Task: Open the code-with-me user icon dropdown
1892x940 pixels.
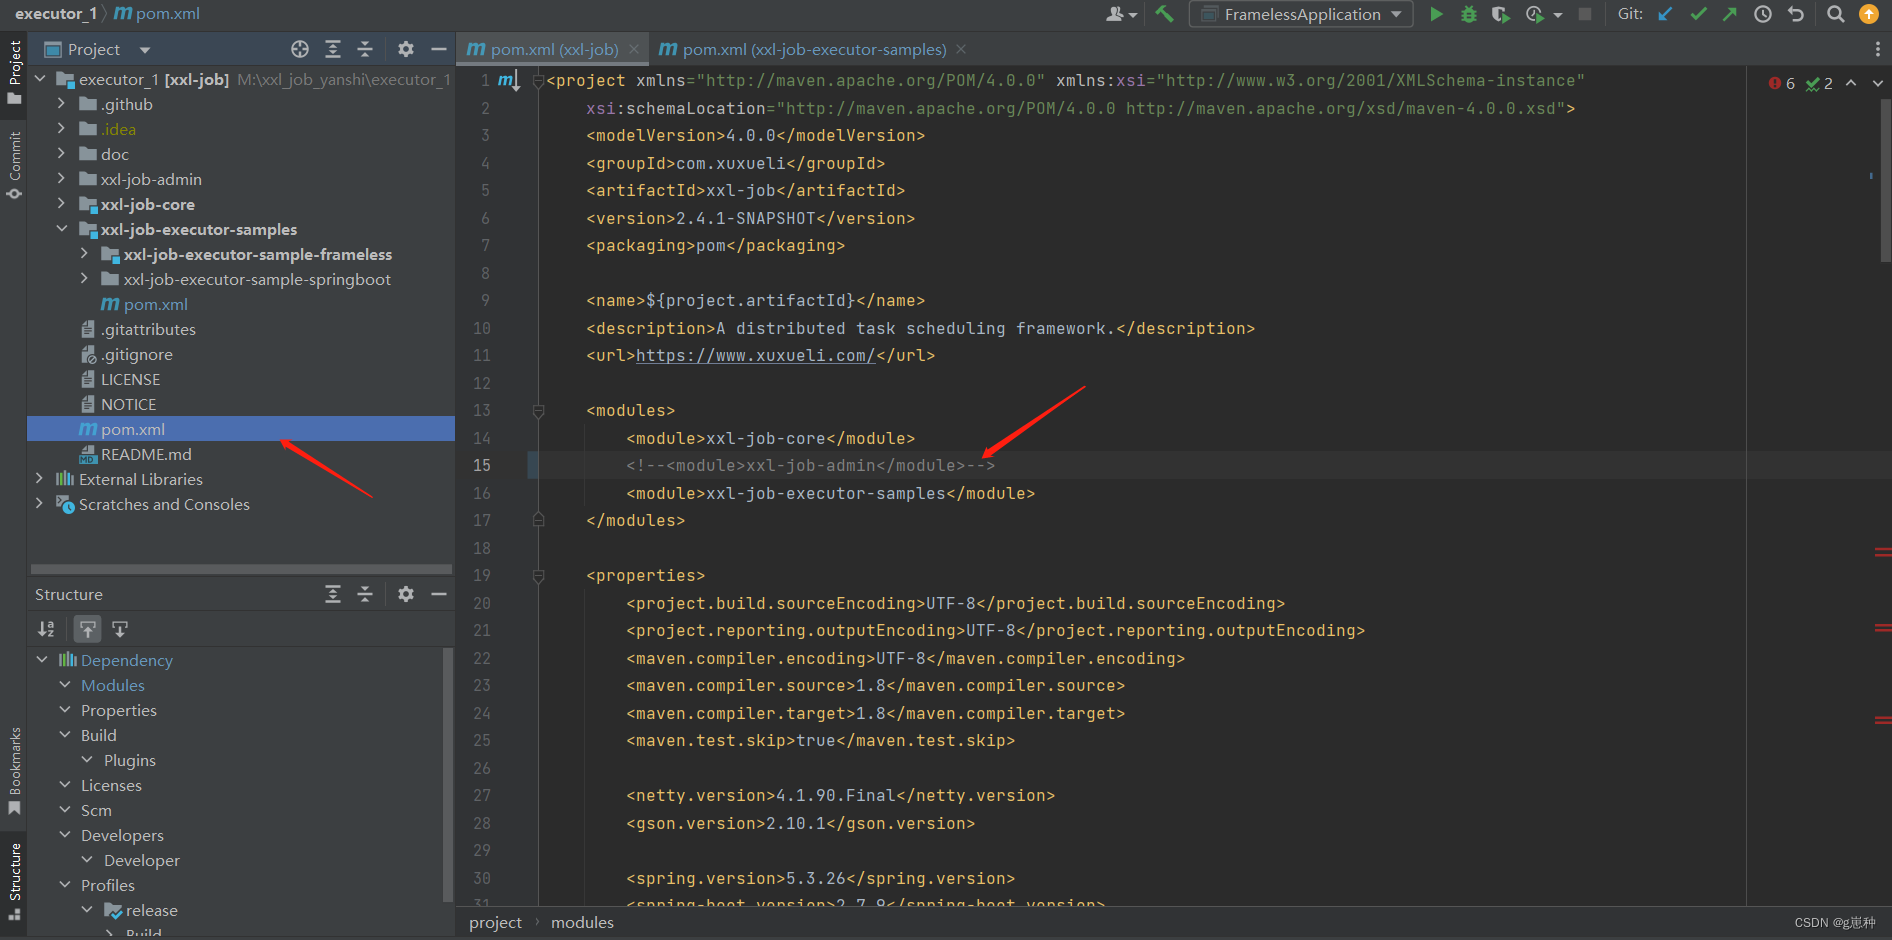Action: 1121,14
